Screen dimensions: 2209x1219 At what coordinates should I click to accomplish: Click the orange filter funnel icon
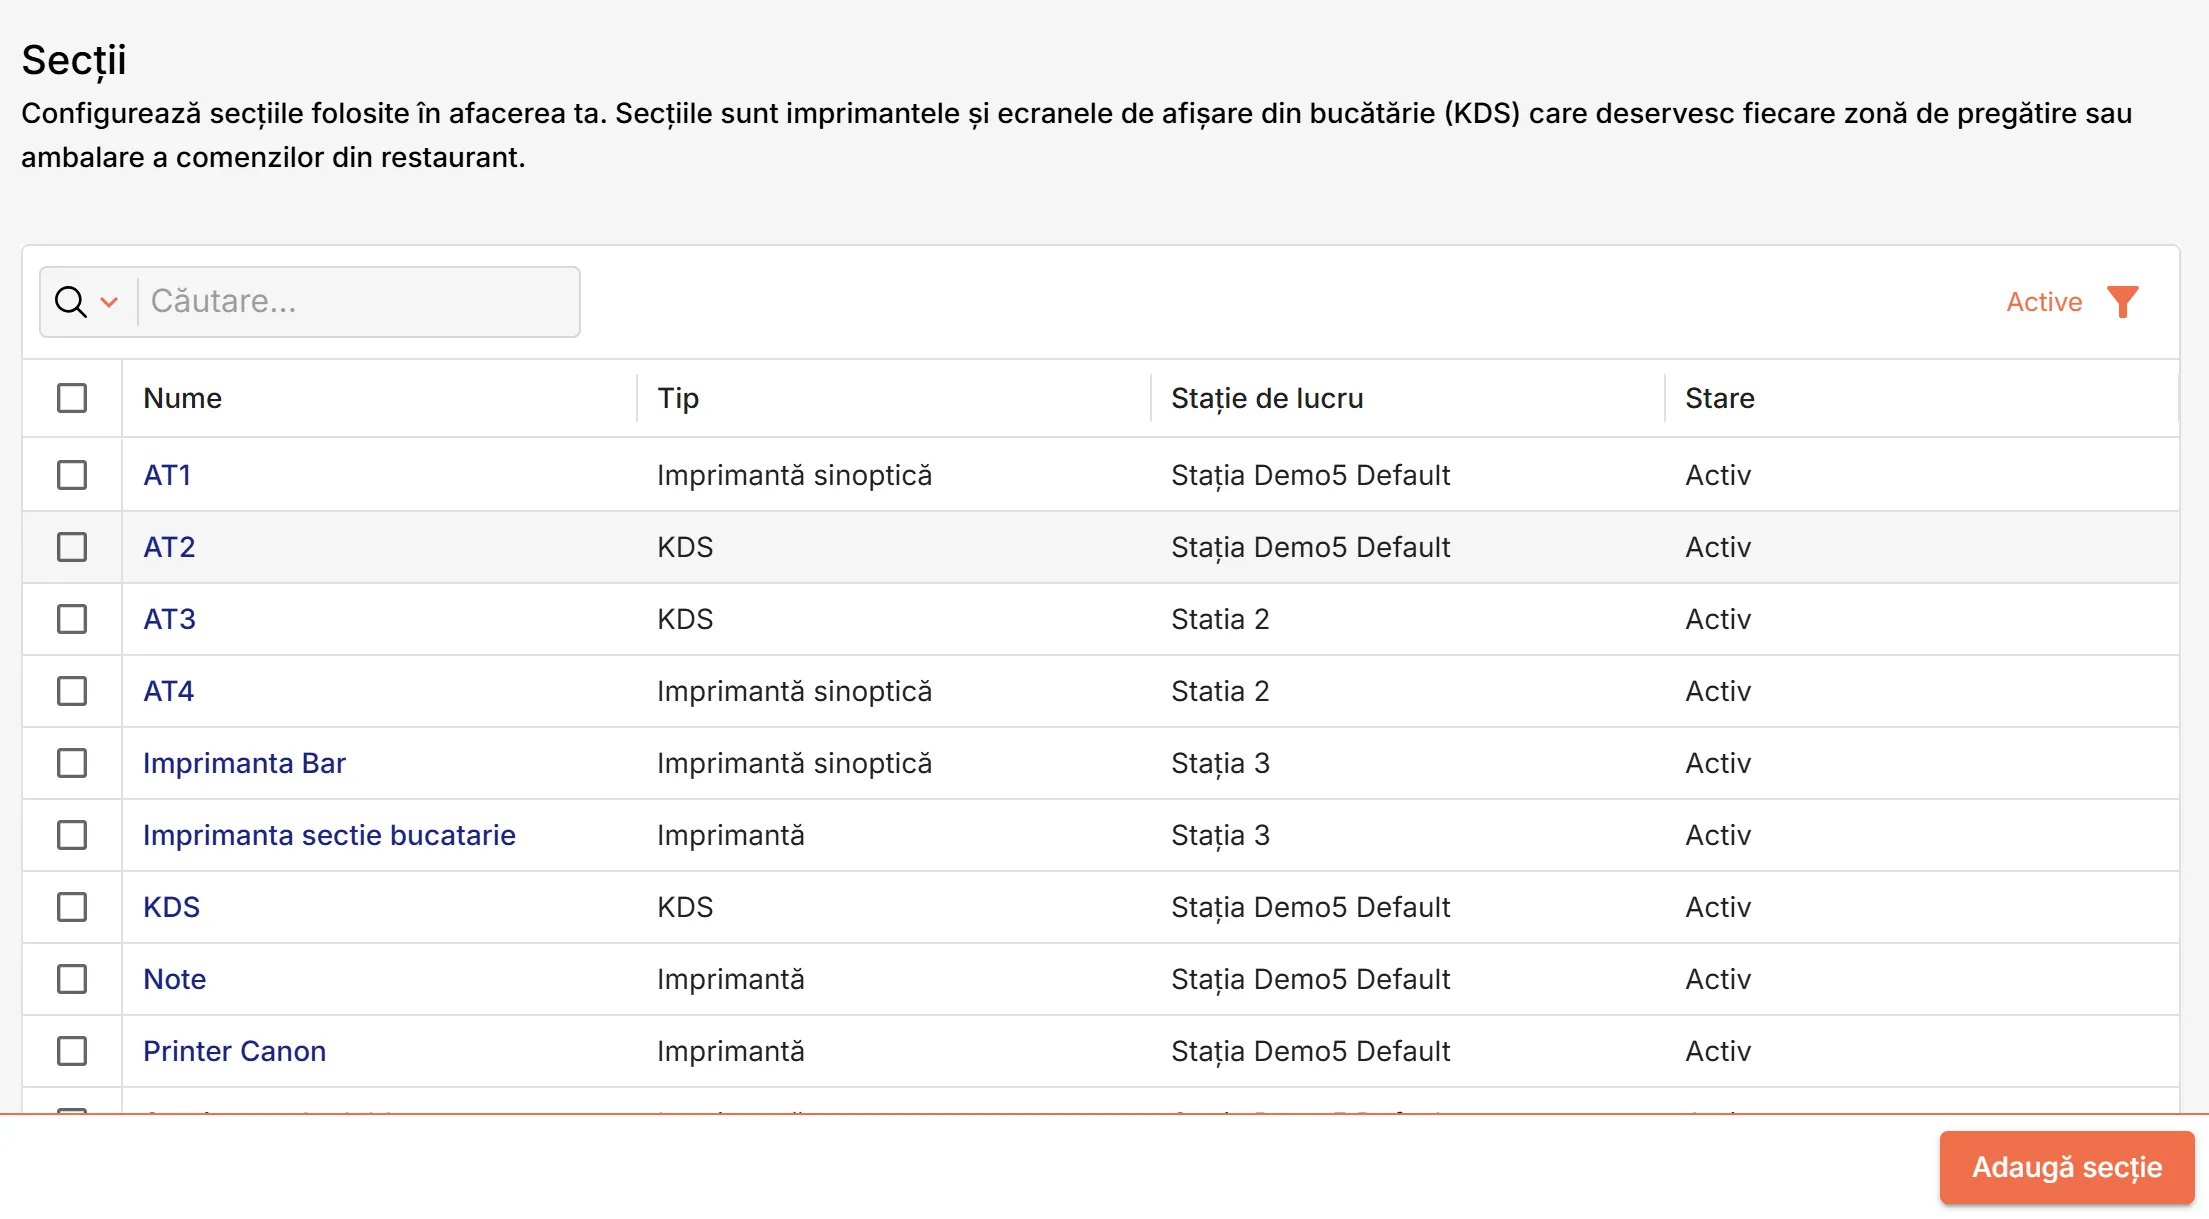pyautogui.click(x=2122, y=302)
